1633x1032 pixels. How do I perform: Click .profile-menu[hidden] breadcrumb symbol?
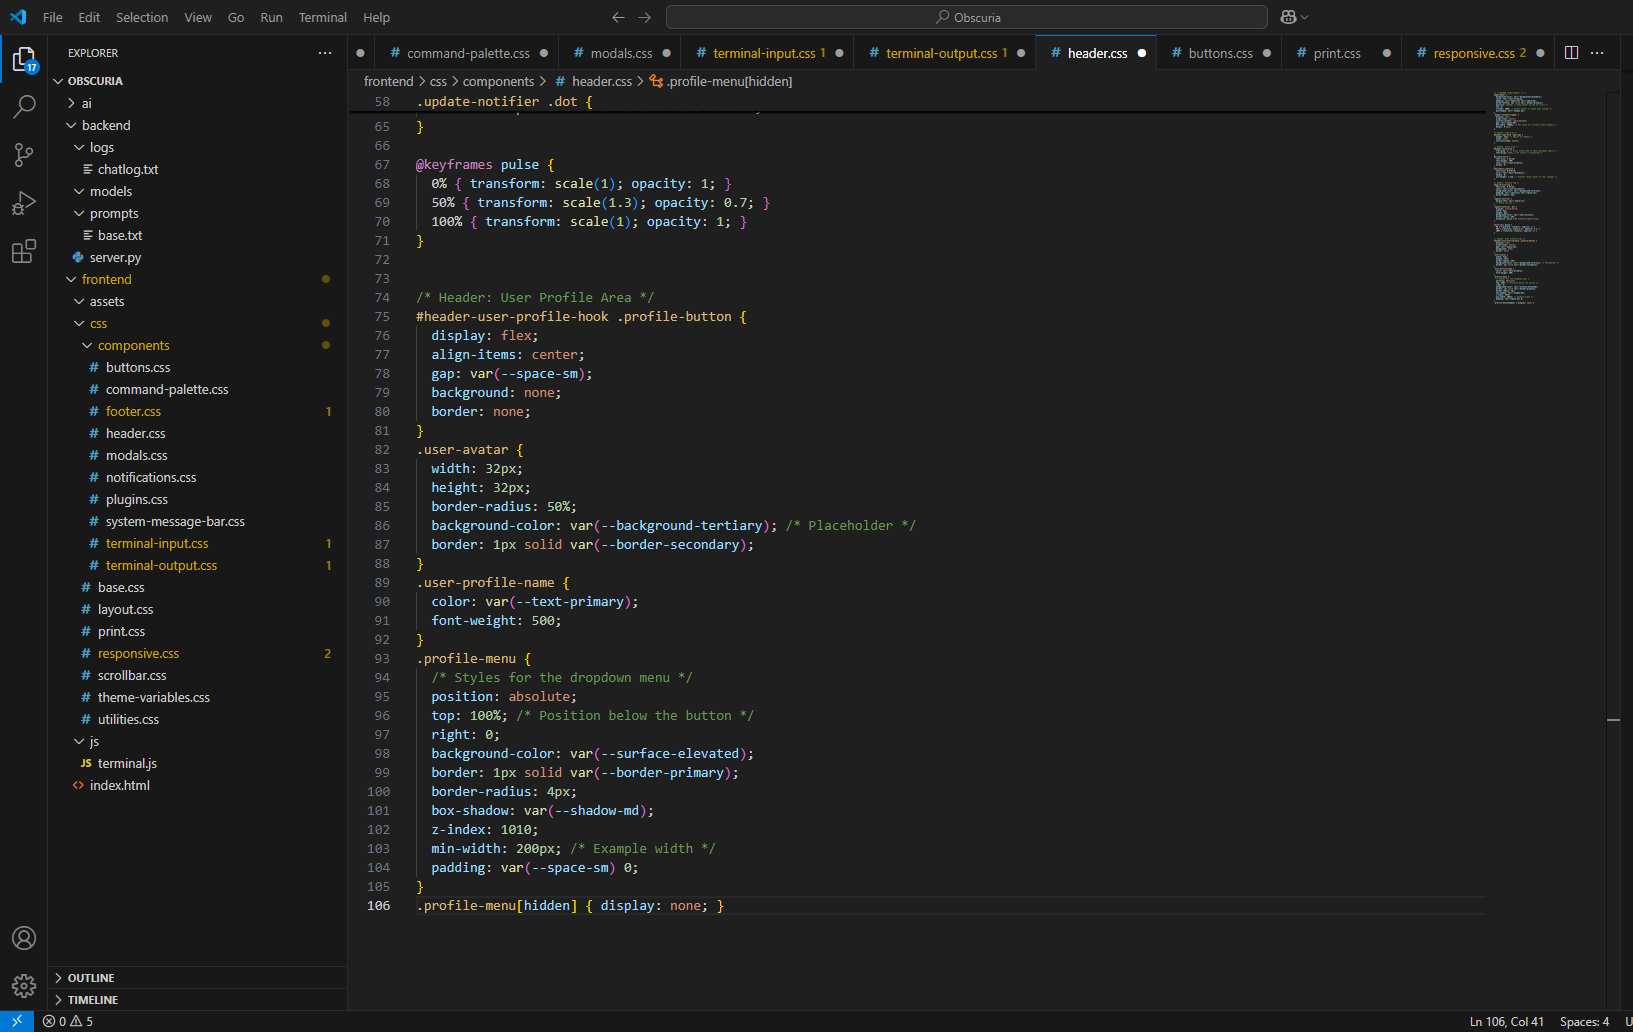[721, 81]
